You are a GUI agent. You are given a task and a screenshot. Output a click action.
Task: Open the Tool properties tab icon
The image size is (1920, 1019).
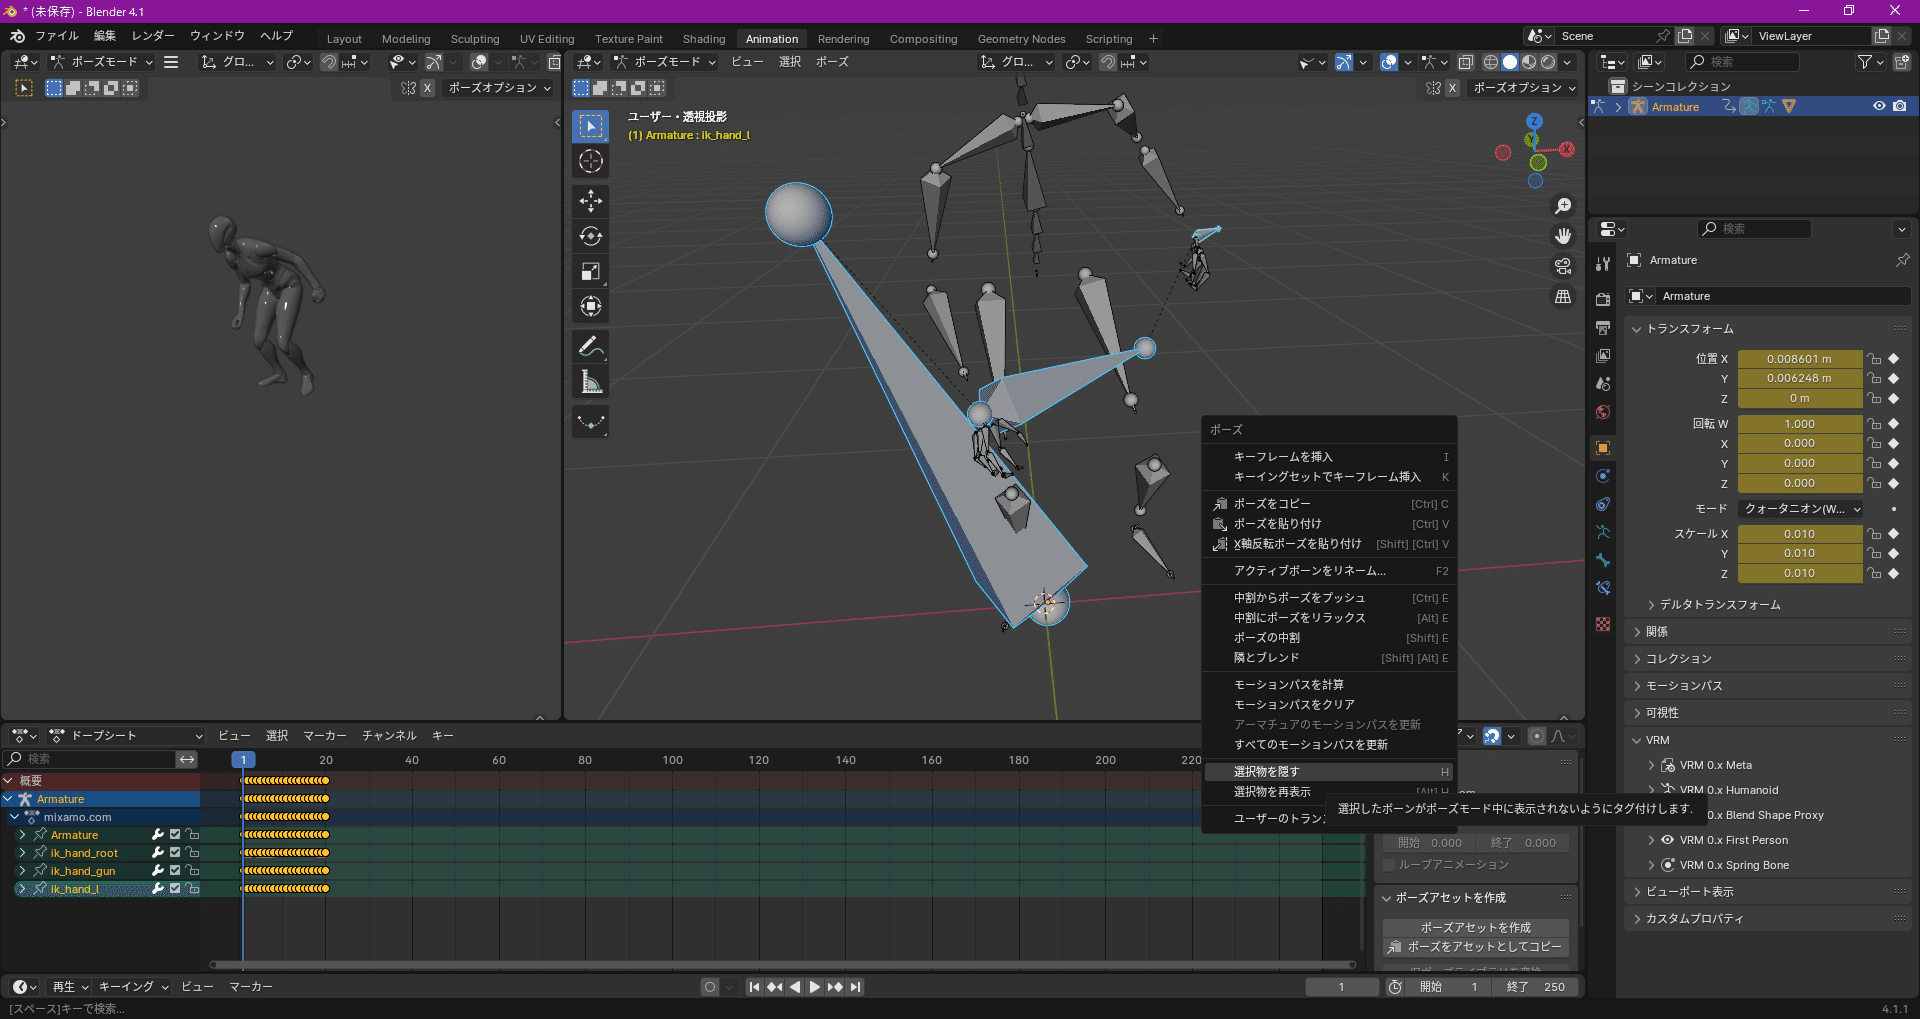1603,263
